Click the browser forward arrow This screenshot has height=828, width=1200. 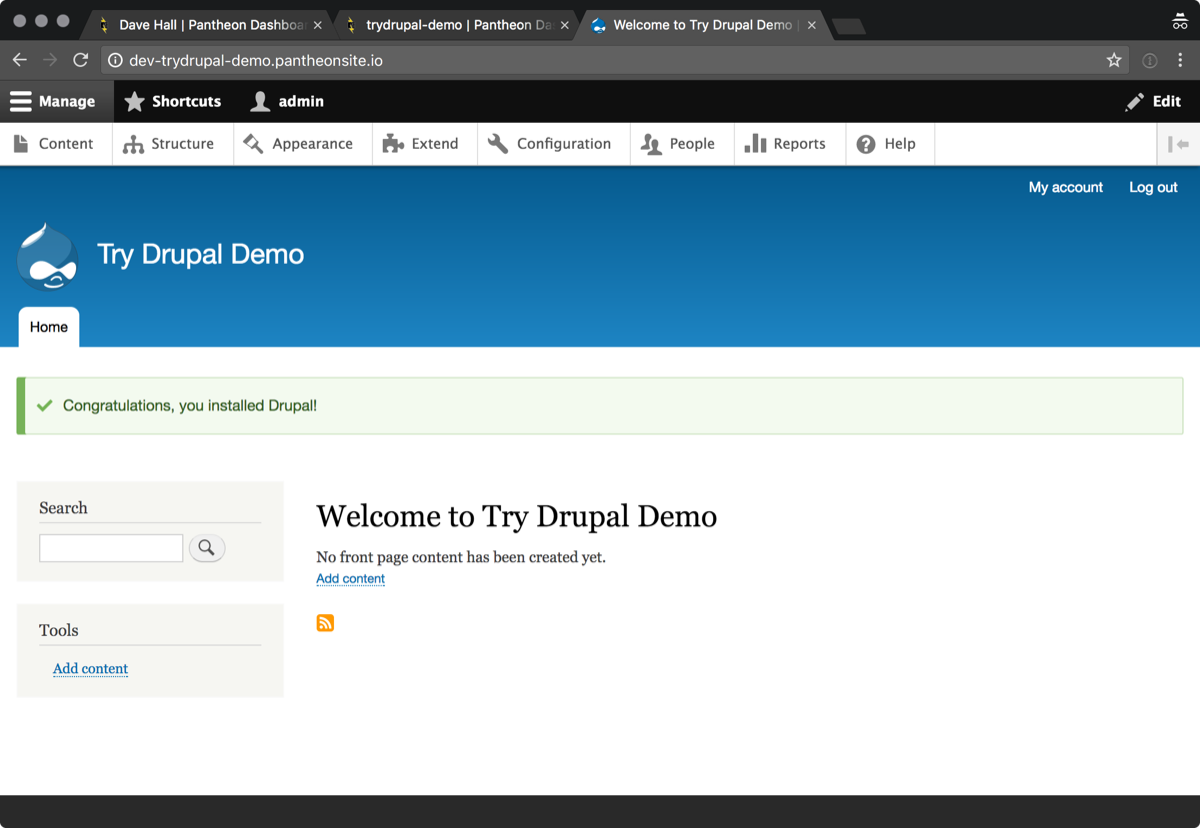pyautogui.click(x=50, y=60)
